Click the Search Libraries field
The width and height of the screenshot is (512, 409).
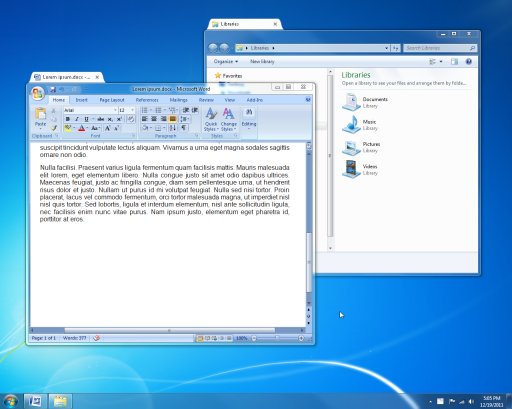(440, 48)
